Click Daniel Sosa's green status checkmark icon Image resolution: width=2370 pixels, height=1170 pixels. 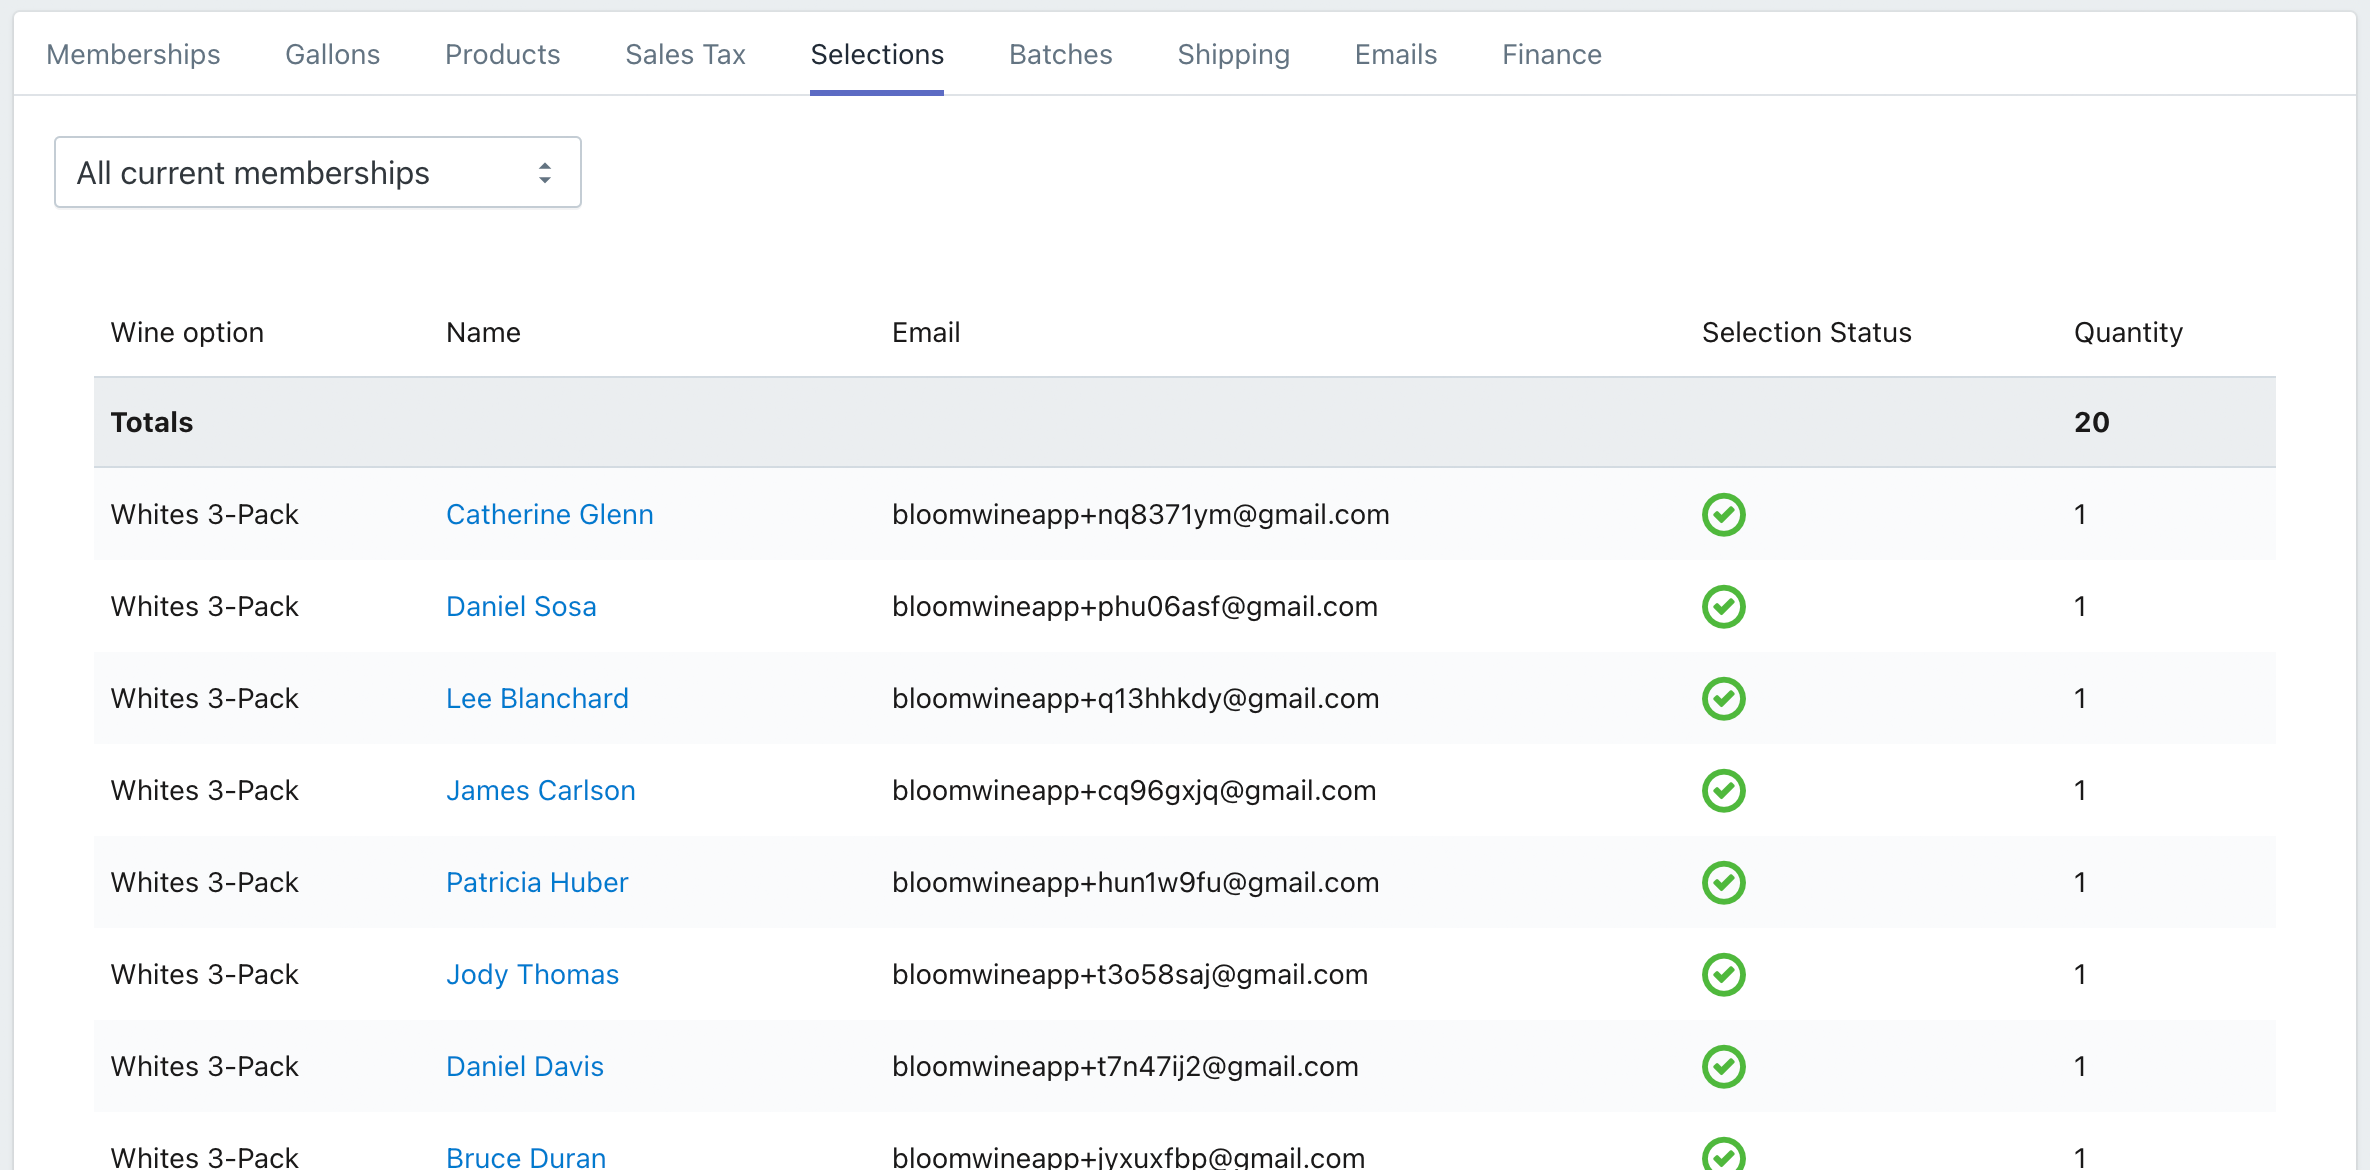coord(1723,607)
